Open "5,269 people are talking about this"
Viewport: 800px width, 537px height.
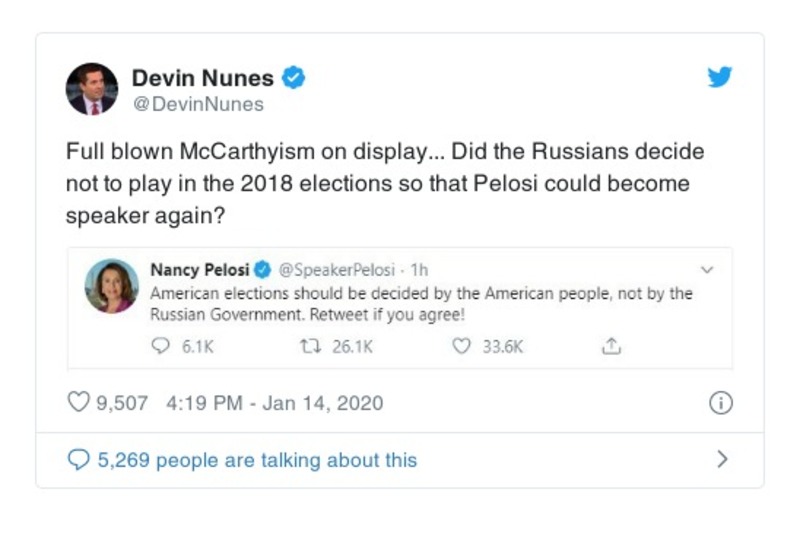click(256, 460)
